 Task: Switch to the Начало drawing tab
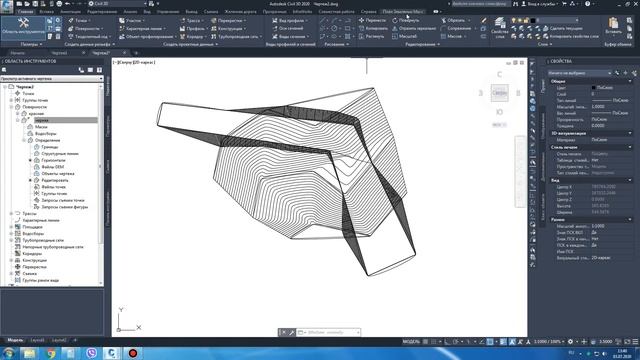[18, 53]
